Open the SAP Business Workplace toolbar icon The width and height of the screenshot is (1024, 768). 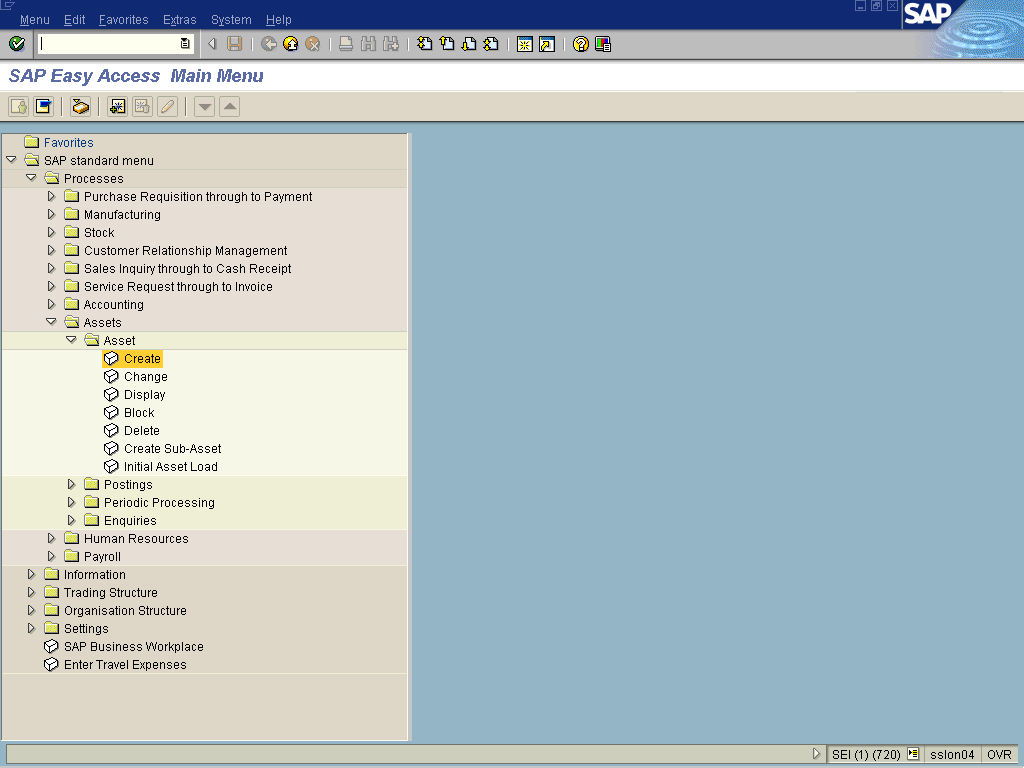(81, 106)
